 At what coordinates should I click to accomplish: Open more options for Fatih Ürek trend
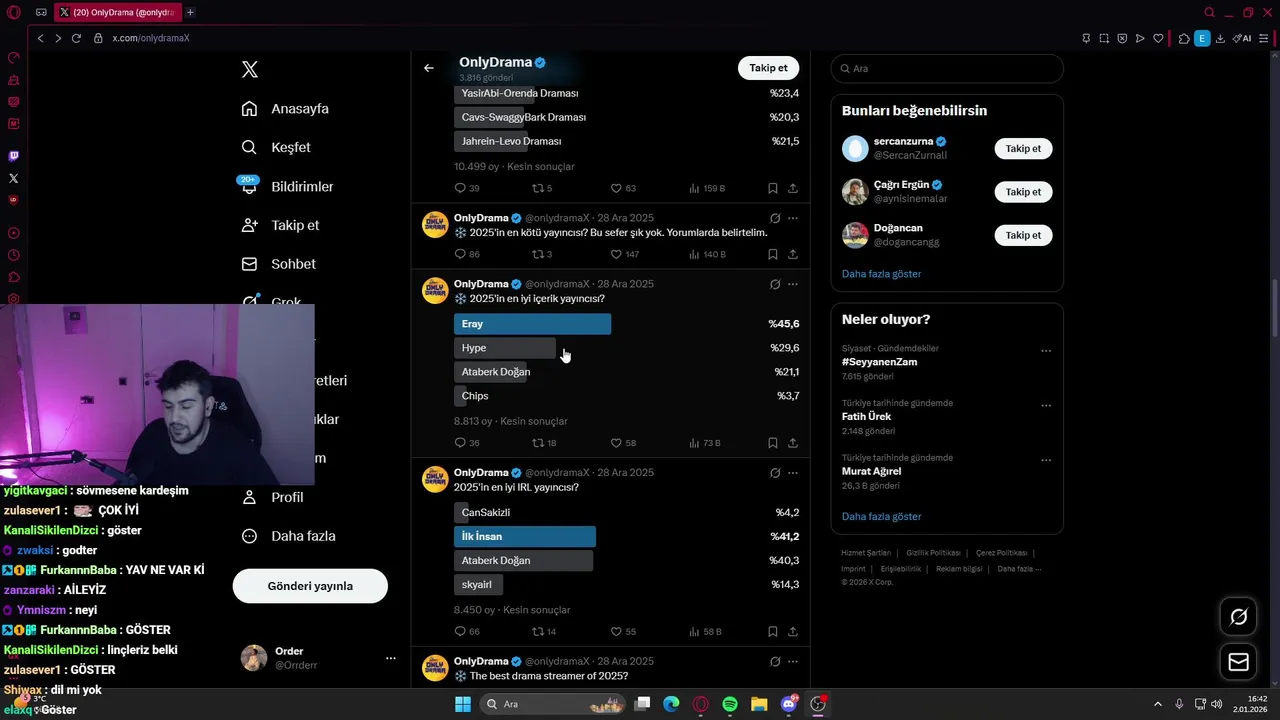1046,406
